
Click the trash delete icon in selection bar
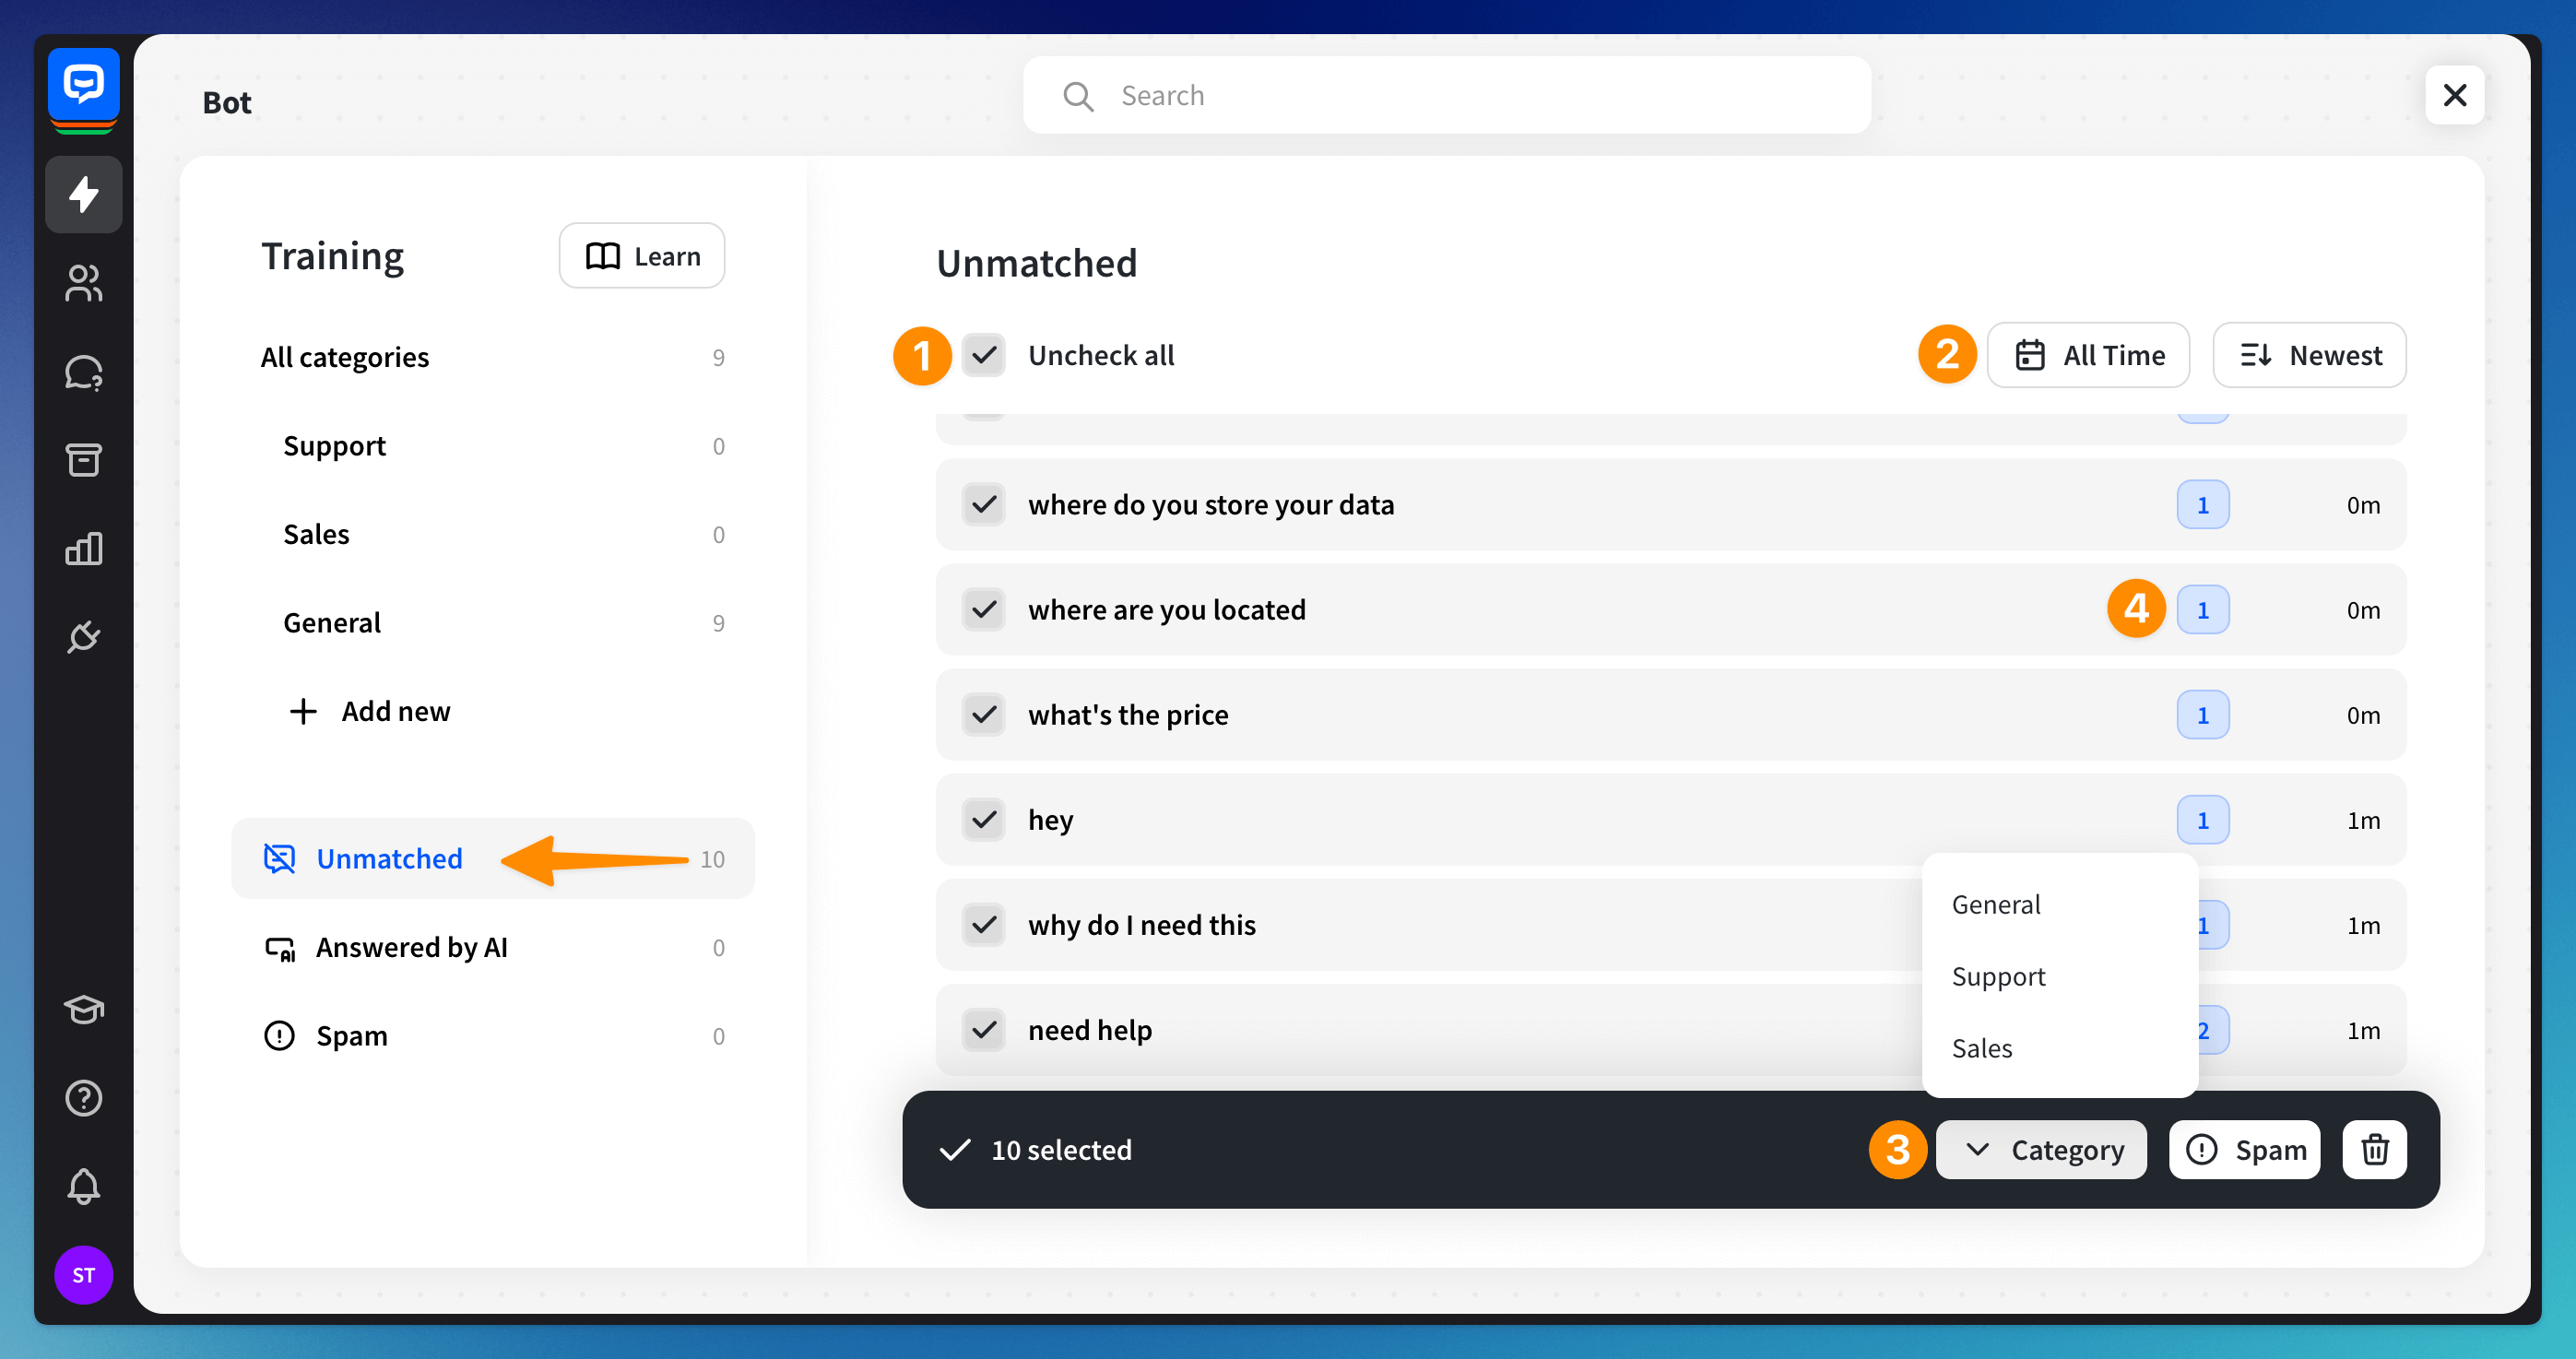(2373, 1149)
